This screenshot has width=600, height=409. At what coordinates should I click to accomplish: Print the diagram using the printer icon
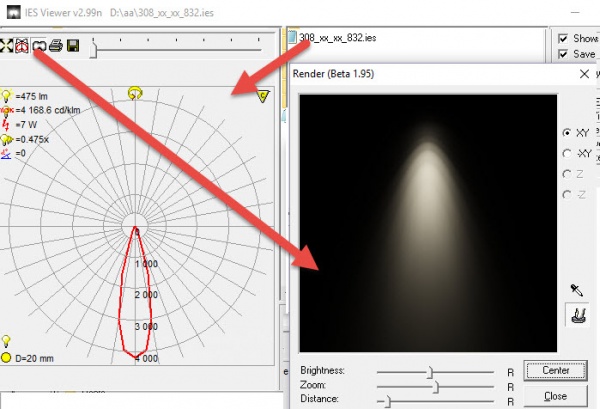coord(56,46)
